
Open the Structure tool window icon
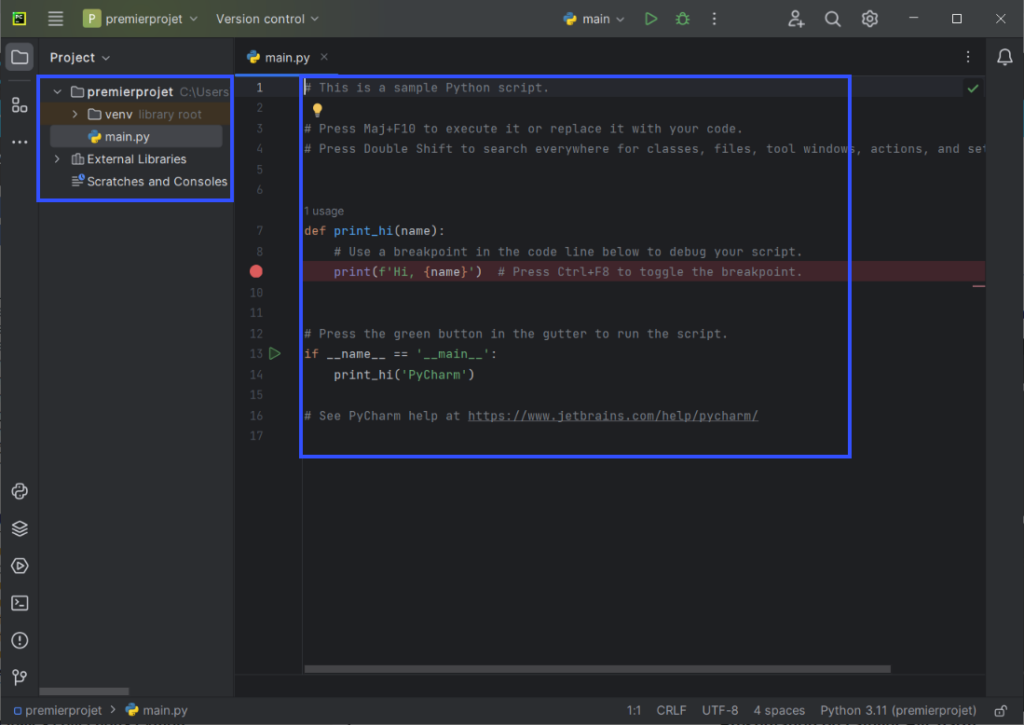click(x=19, y=105)
